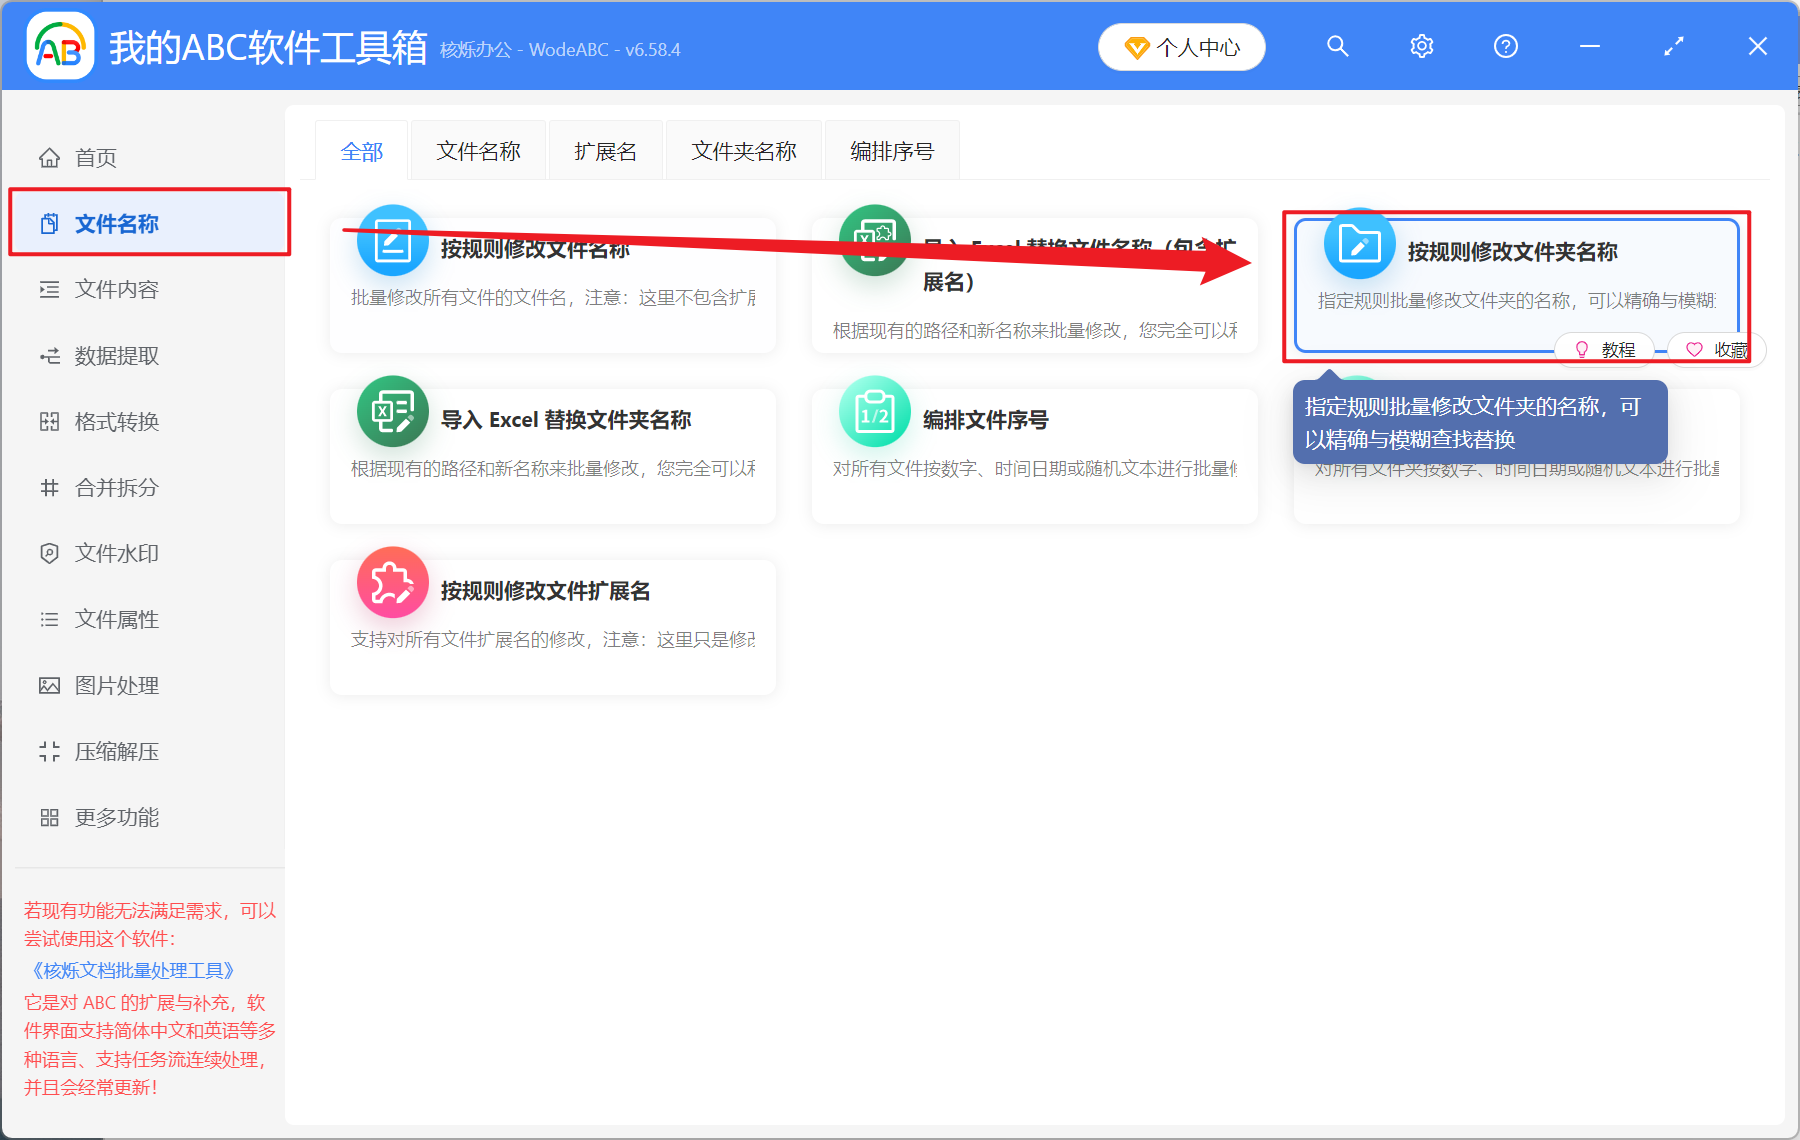Select the 全部 tab

pyautogui.click(x=362, y=150)
